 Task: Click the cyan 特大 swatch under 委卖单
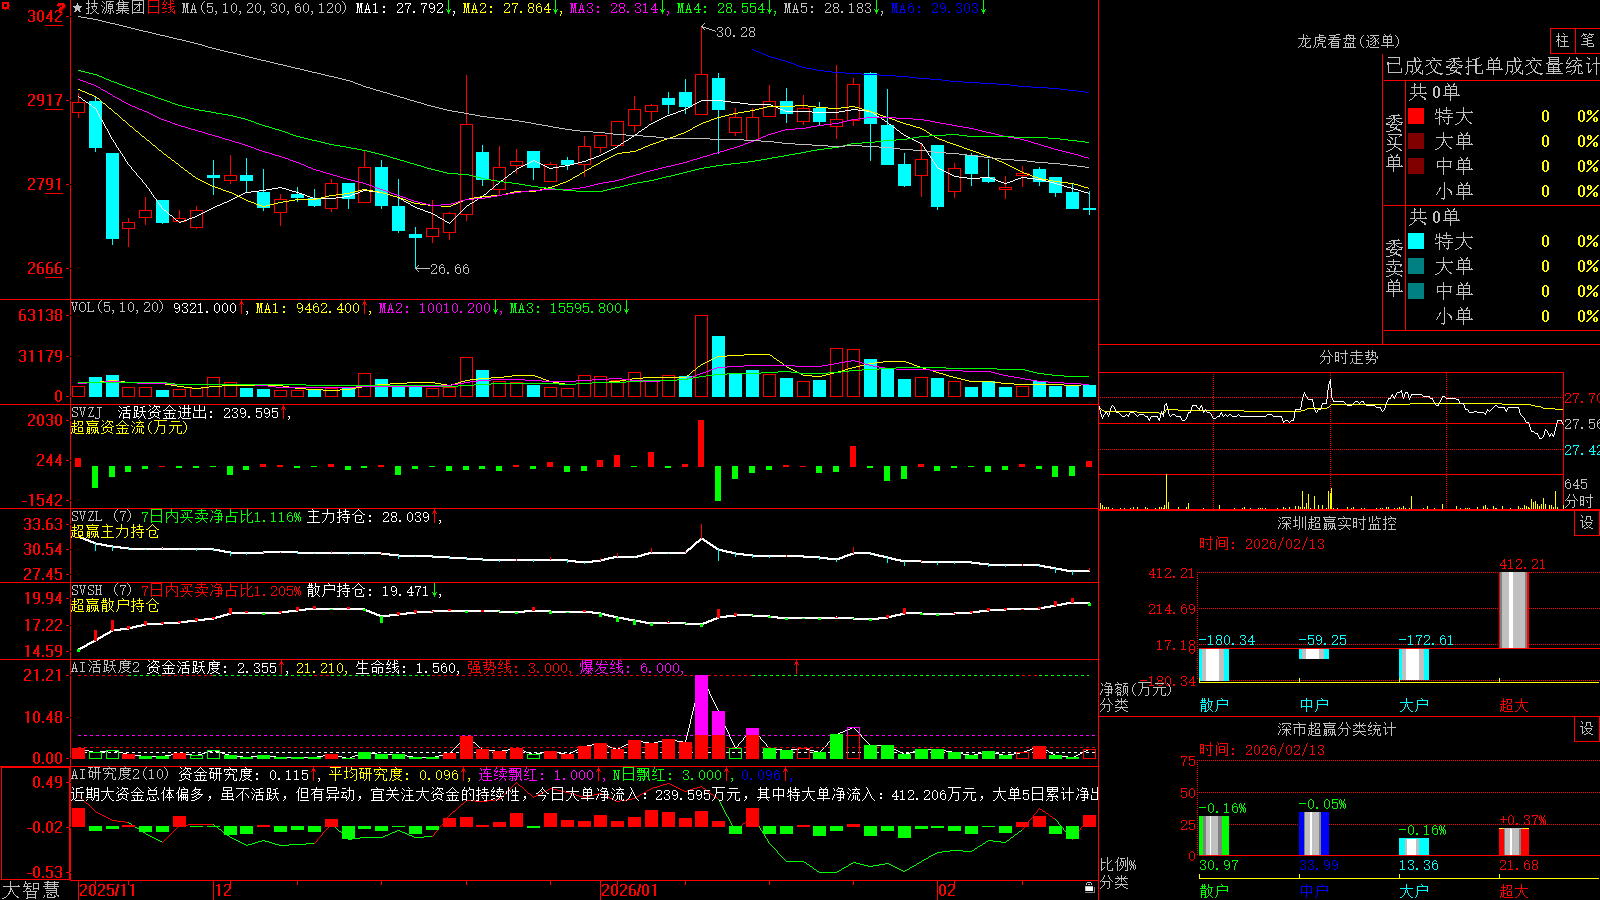[1416, 241]
